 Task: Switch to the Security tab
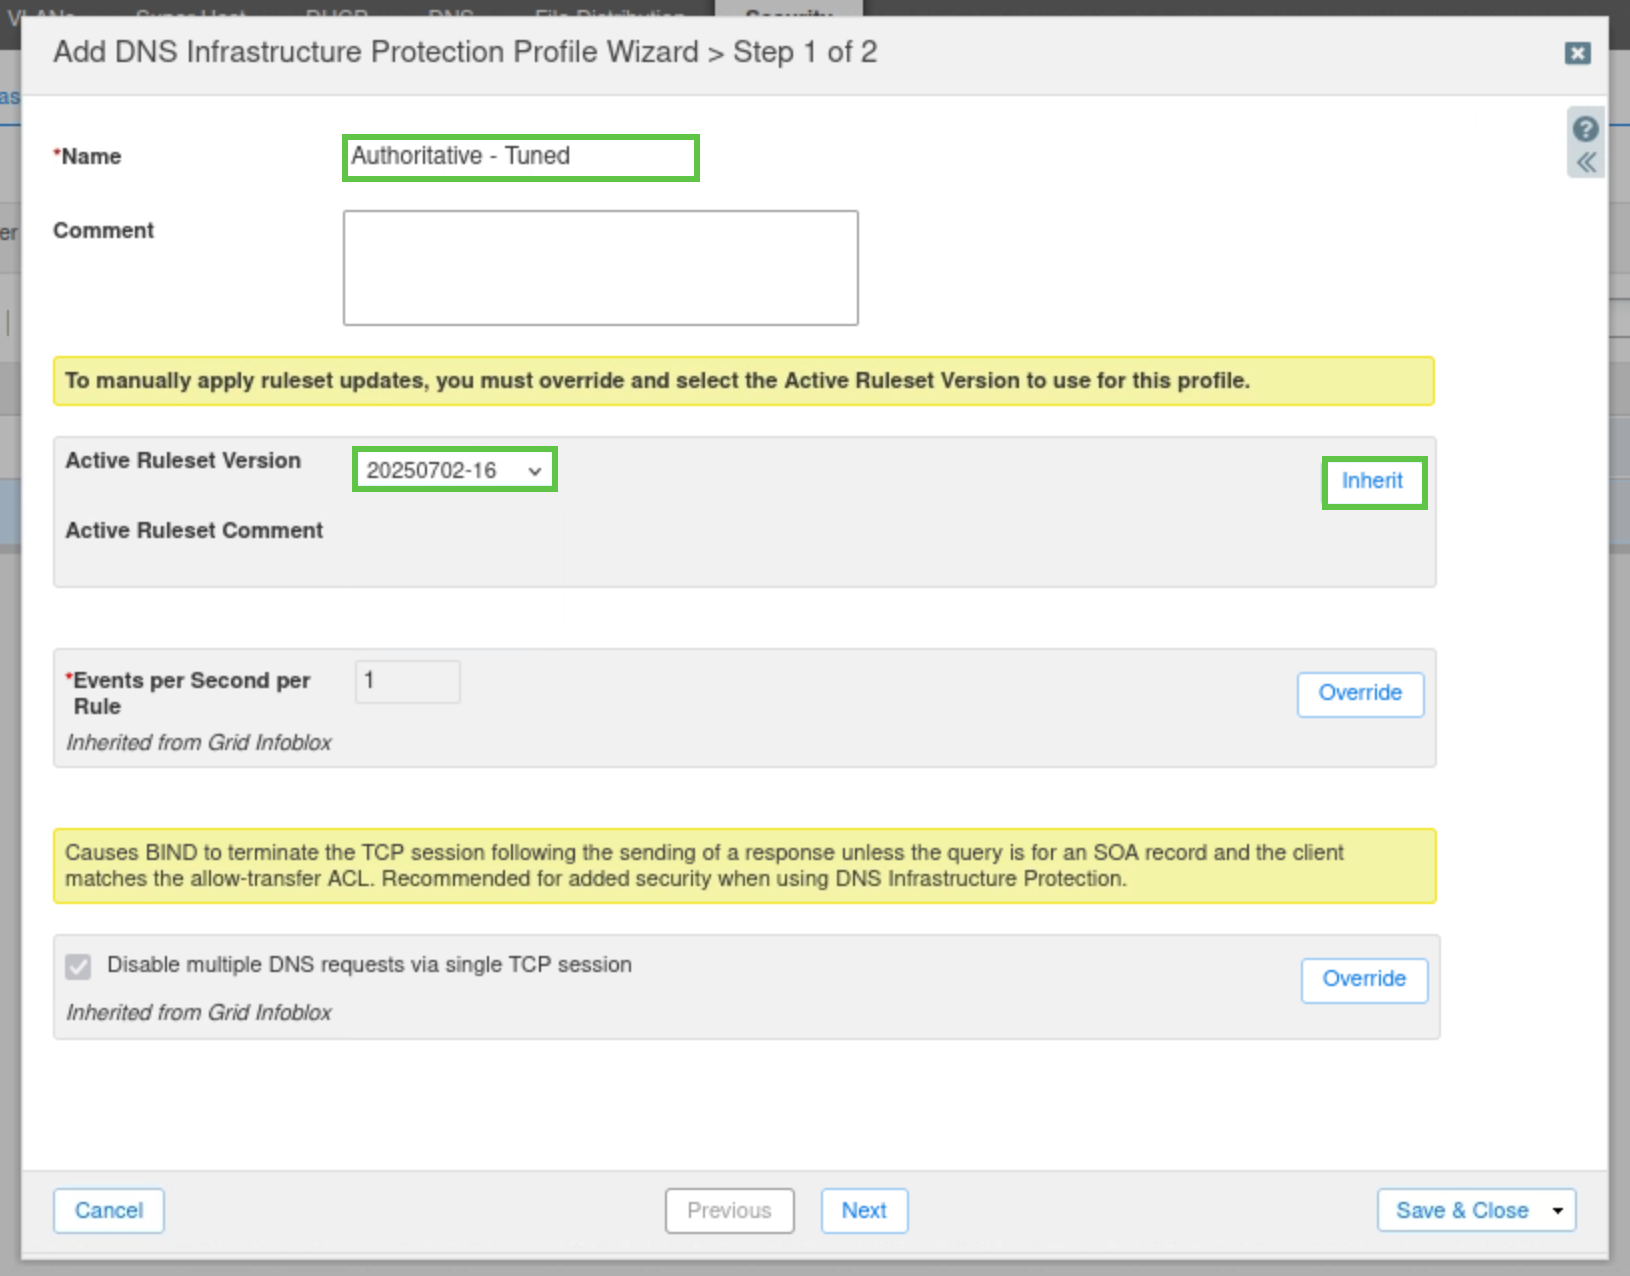(x=788, y=10)
